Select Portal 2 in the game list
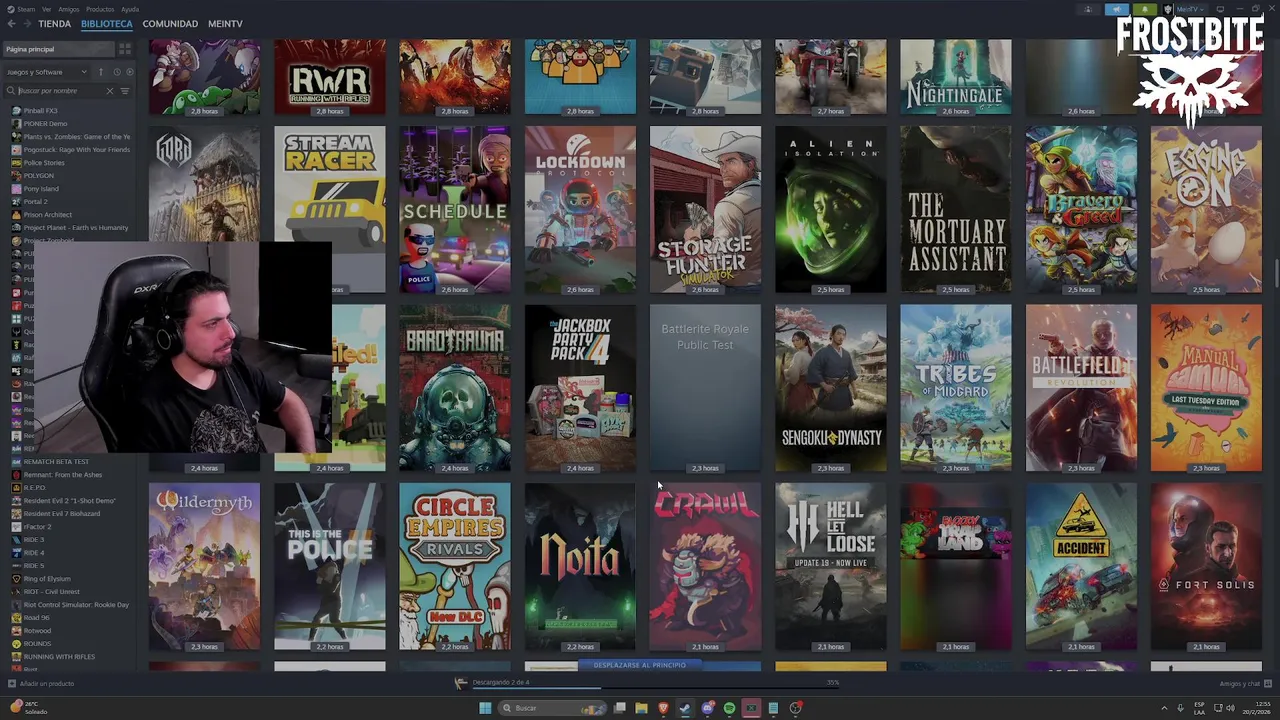 (x=35, y=202)
